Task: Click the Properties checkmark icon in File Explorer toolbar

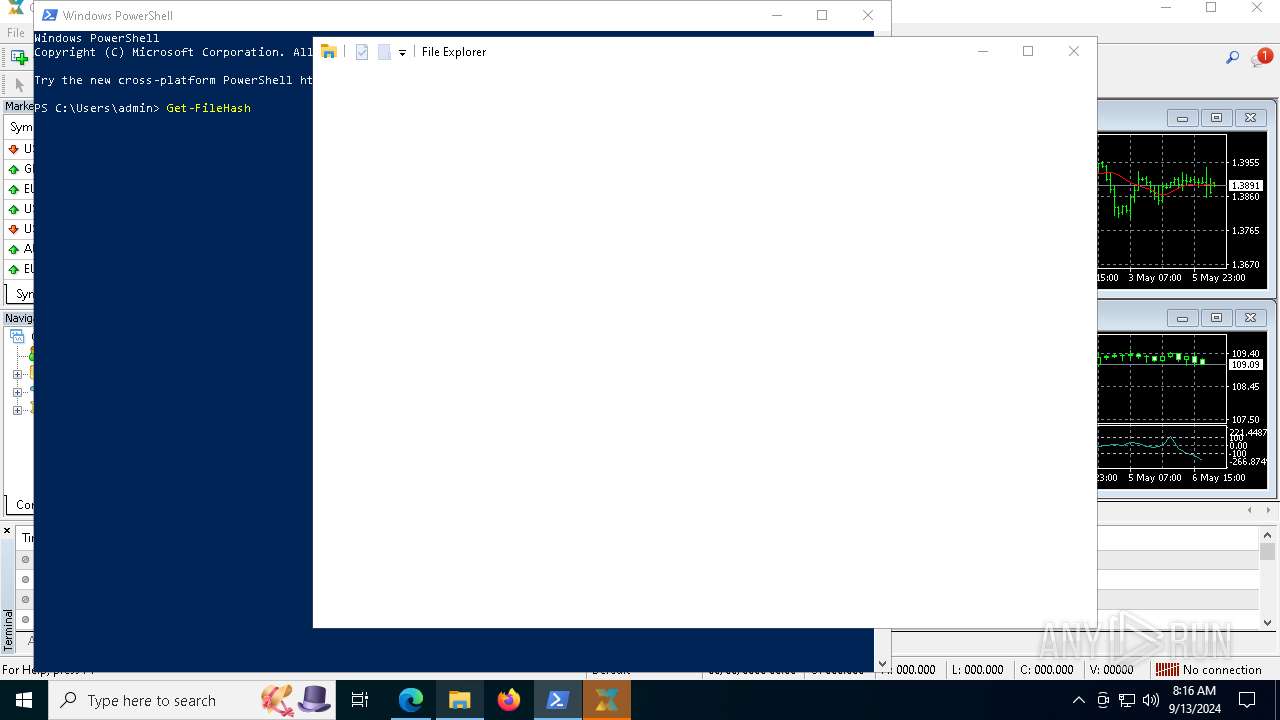Action: 362,52
